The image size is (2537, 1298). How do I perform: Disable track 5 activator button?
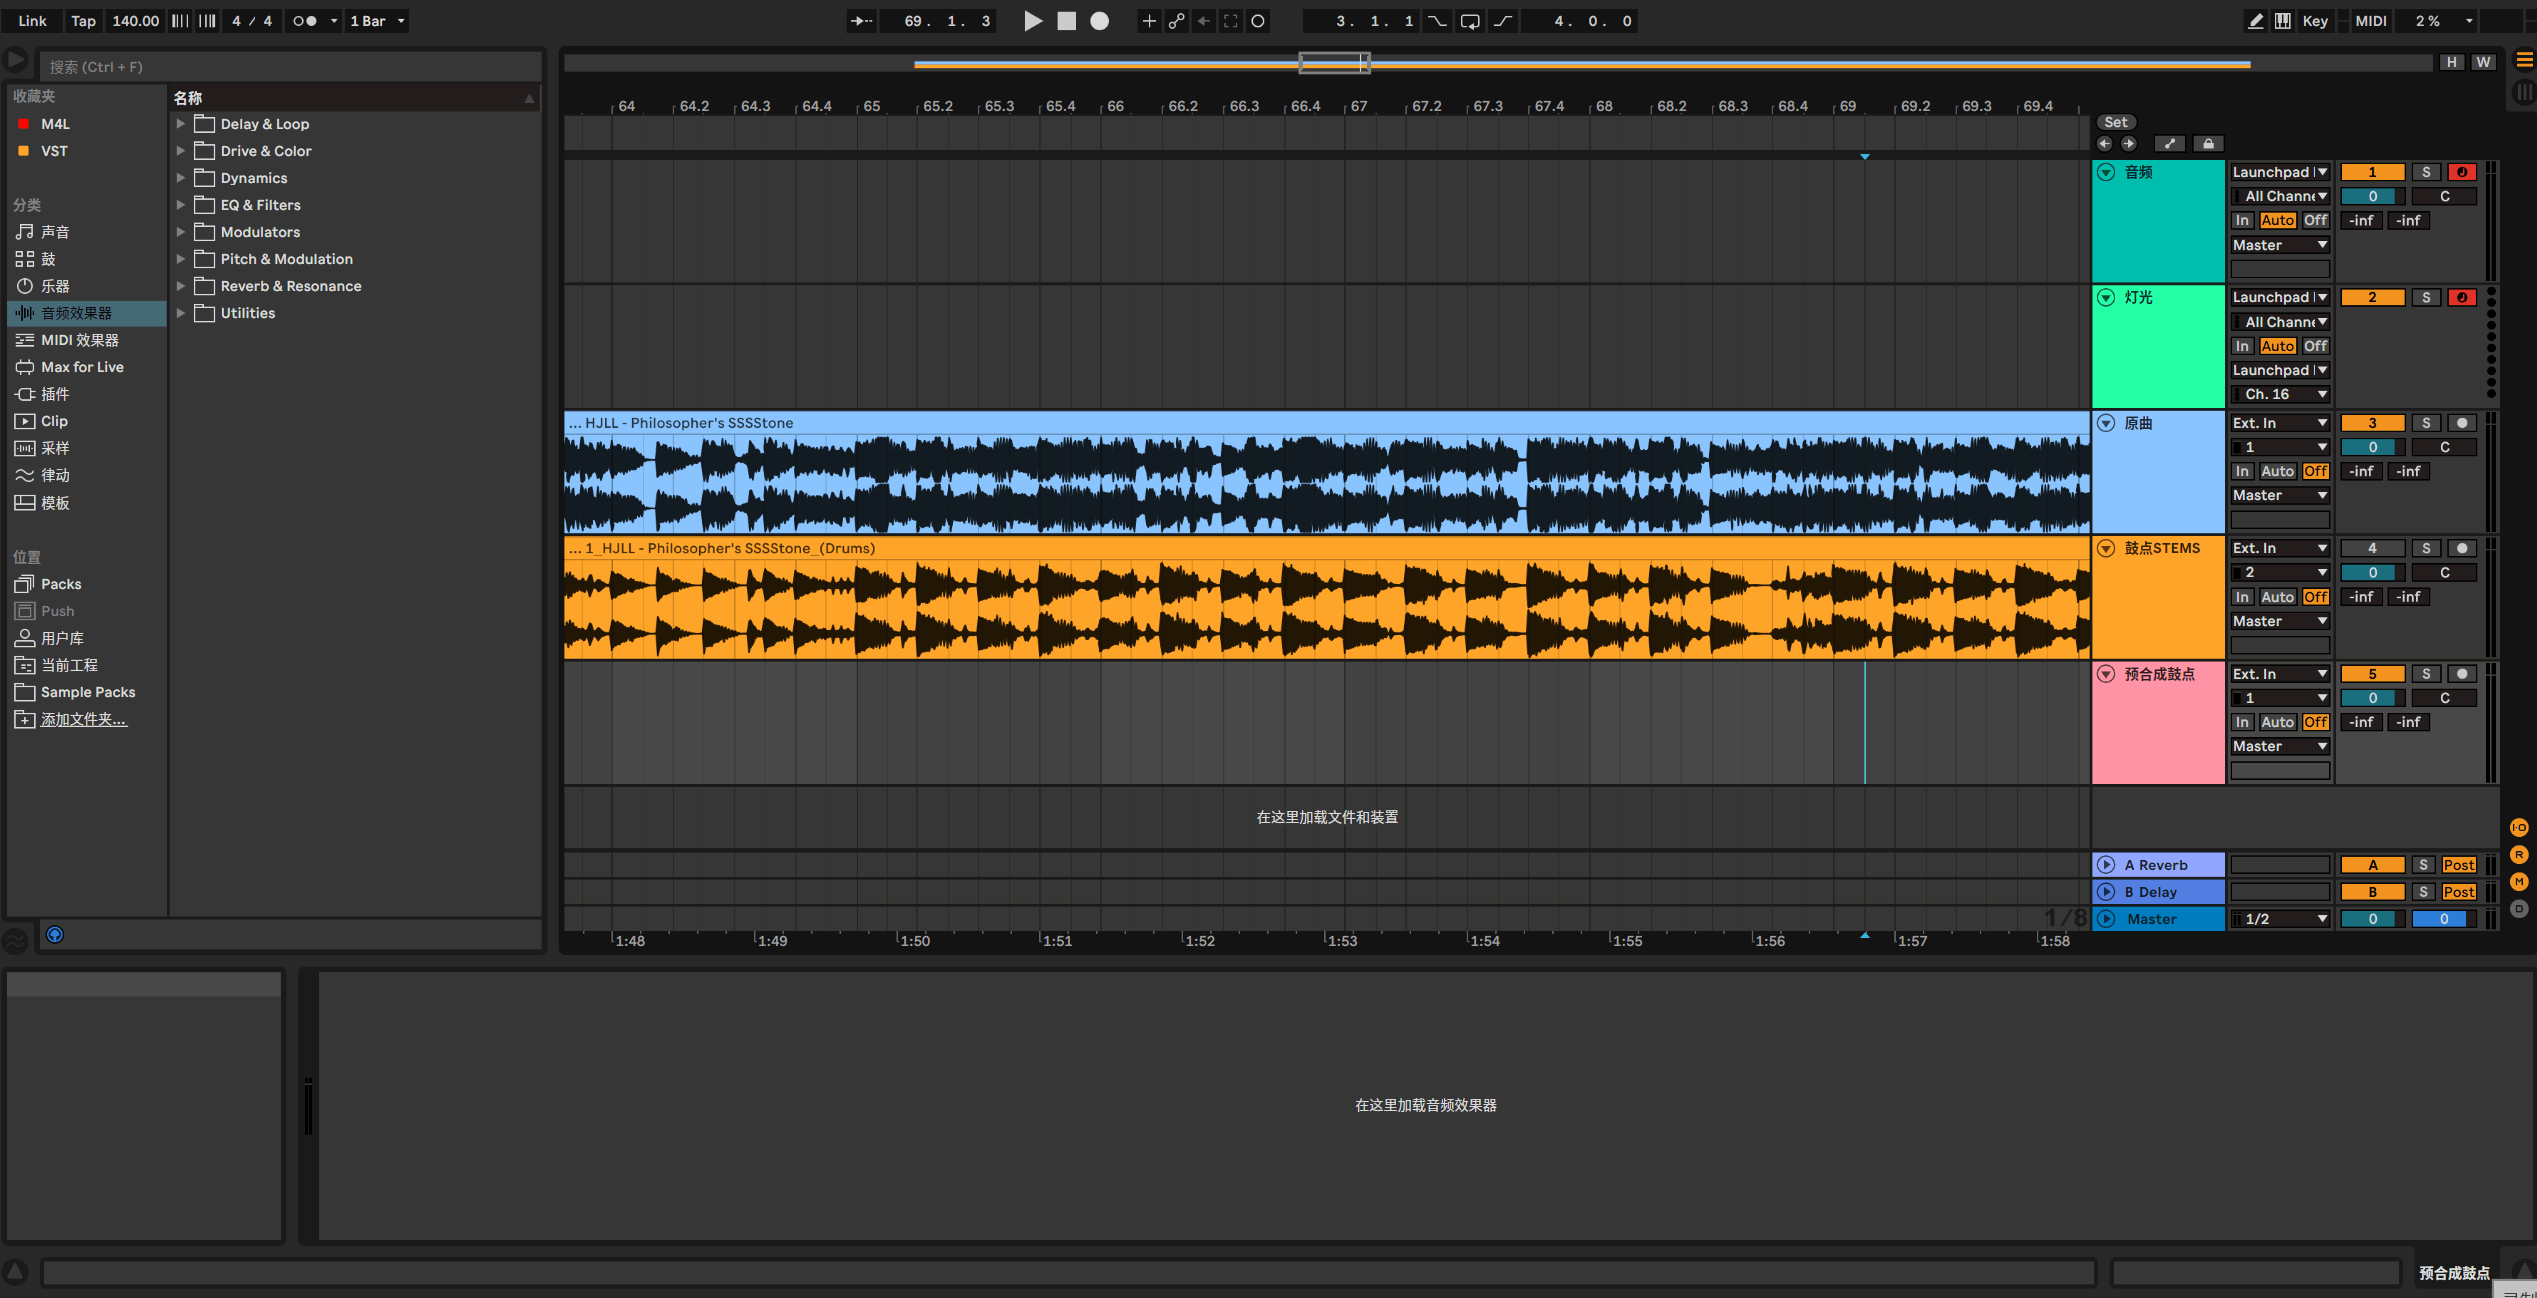pyautogui.click(x=2371, y=674)
